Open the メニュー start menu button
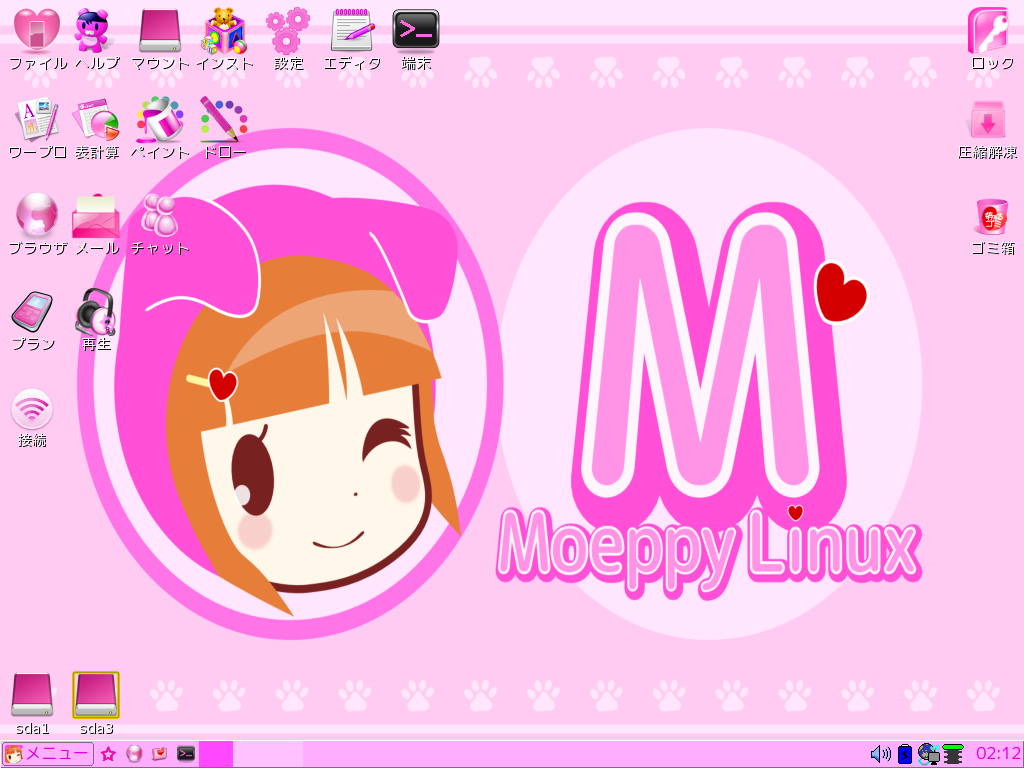Viewport: 1024px width, 768px height. 48,754
